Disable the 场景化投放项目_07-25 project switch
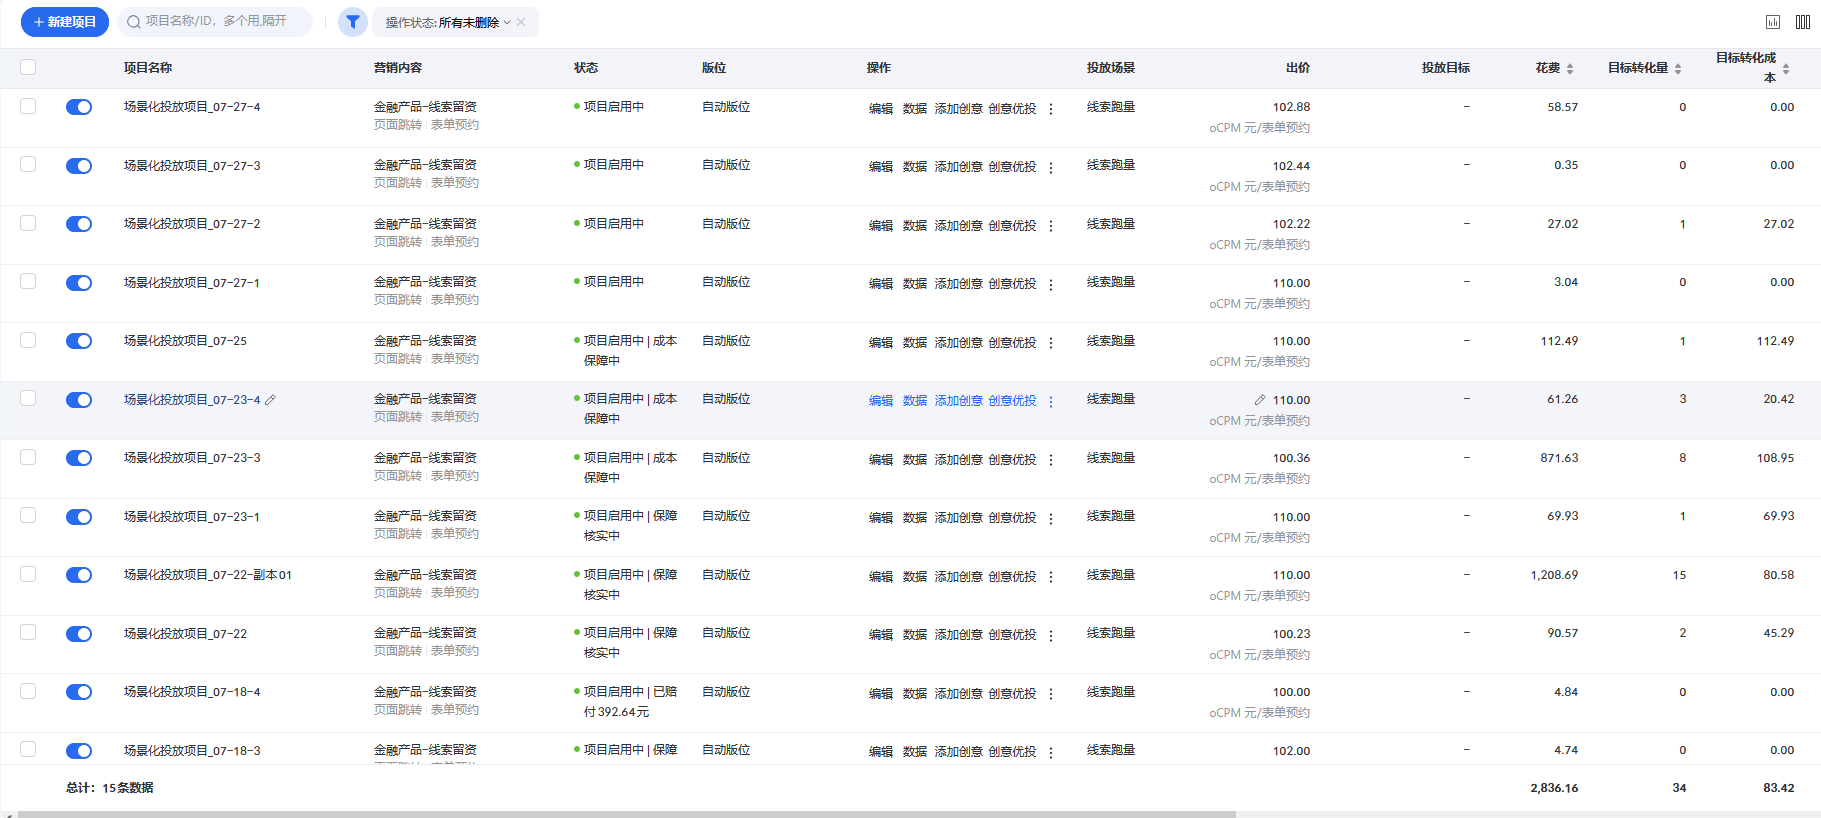 point(79,341)
